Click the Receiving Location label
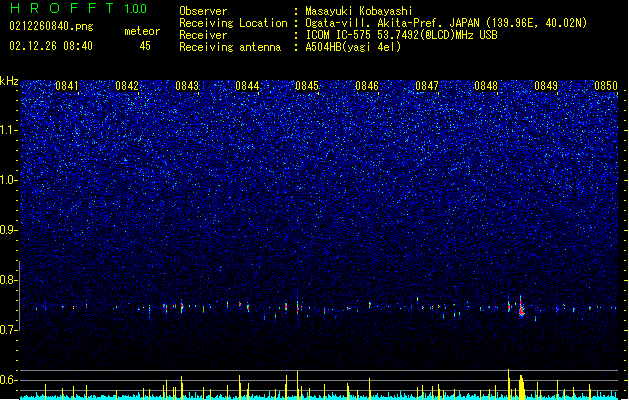Image resolution: width=629 pixels, height=400 pixels. click(233, 23)
